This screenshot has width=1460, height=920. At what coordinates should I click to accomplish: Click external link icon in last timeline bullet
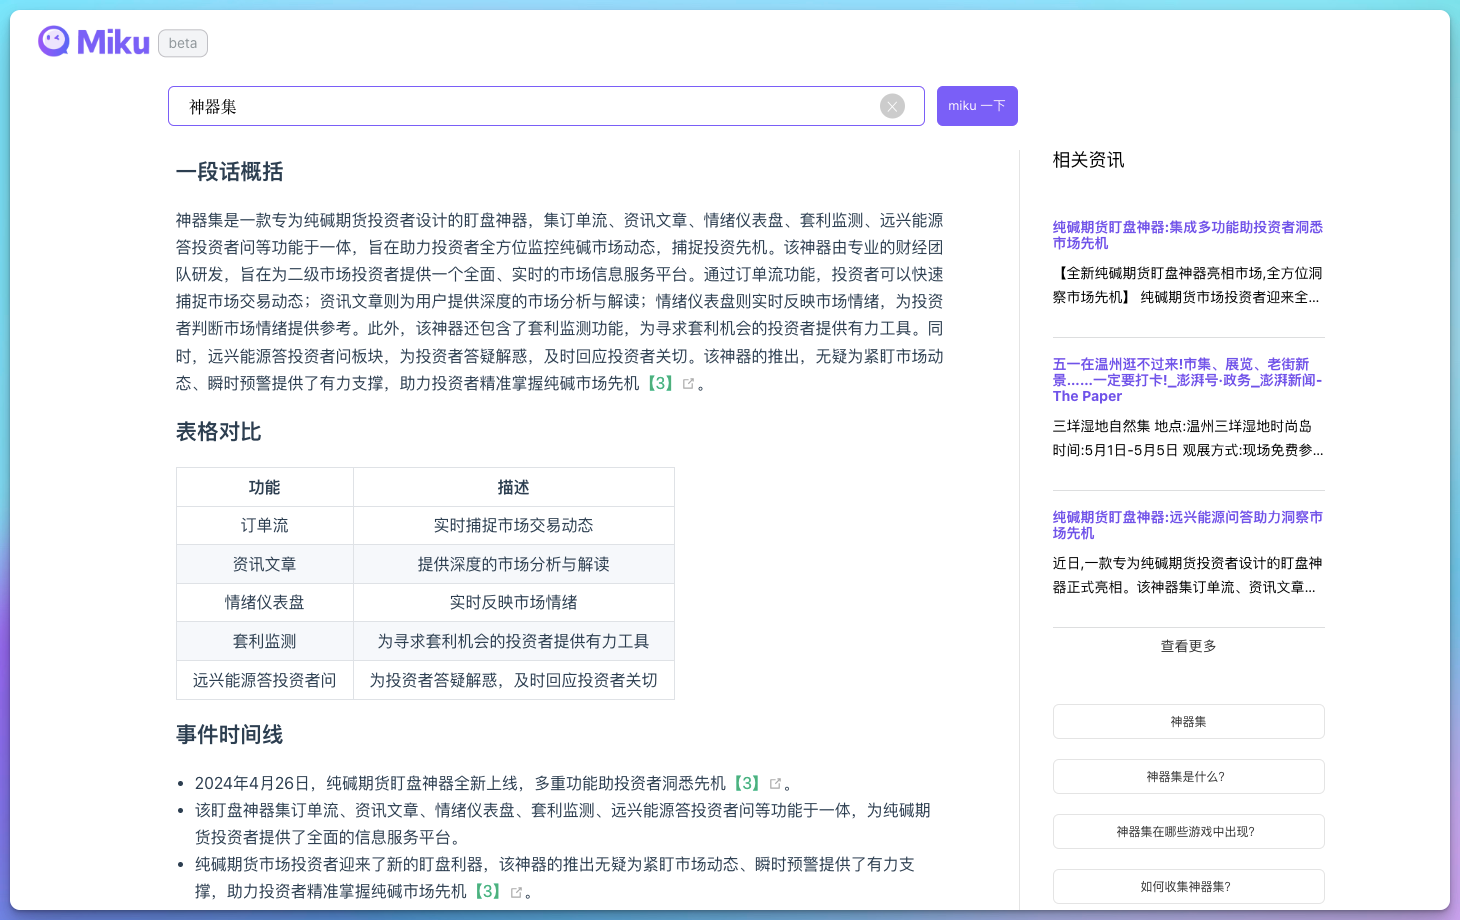coord(516,892)
